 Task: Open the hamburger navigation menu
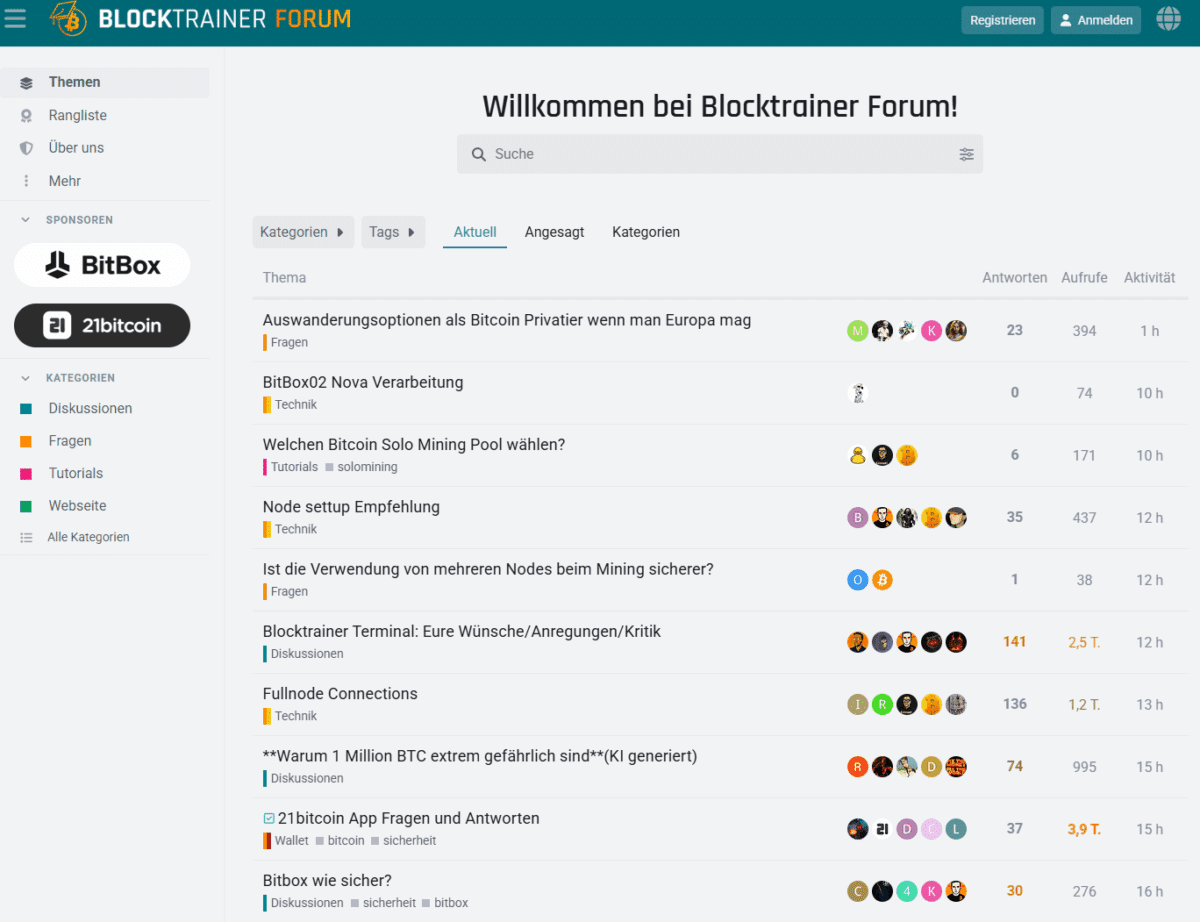(15, 19)
